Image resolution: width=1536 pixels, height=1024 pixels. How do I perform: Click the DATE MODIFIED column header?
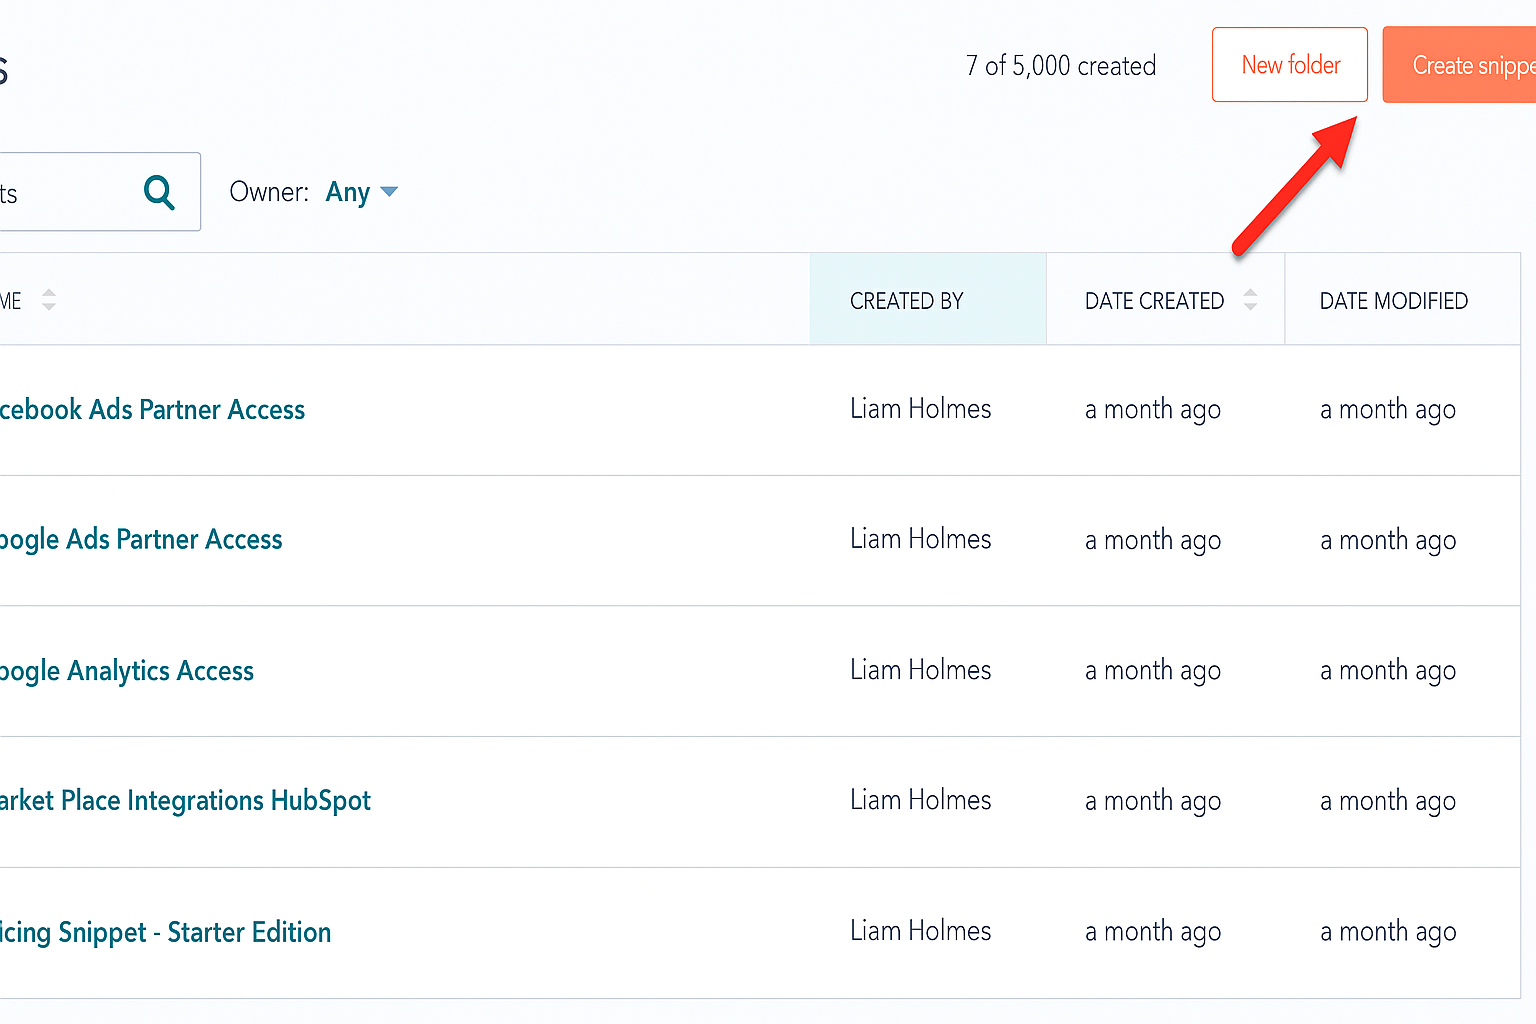click(1393, 300)
